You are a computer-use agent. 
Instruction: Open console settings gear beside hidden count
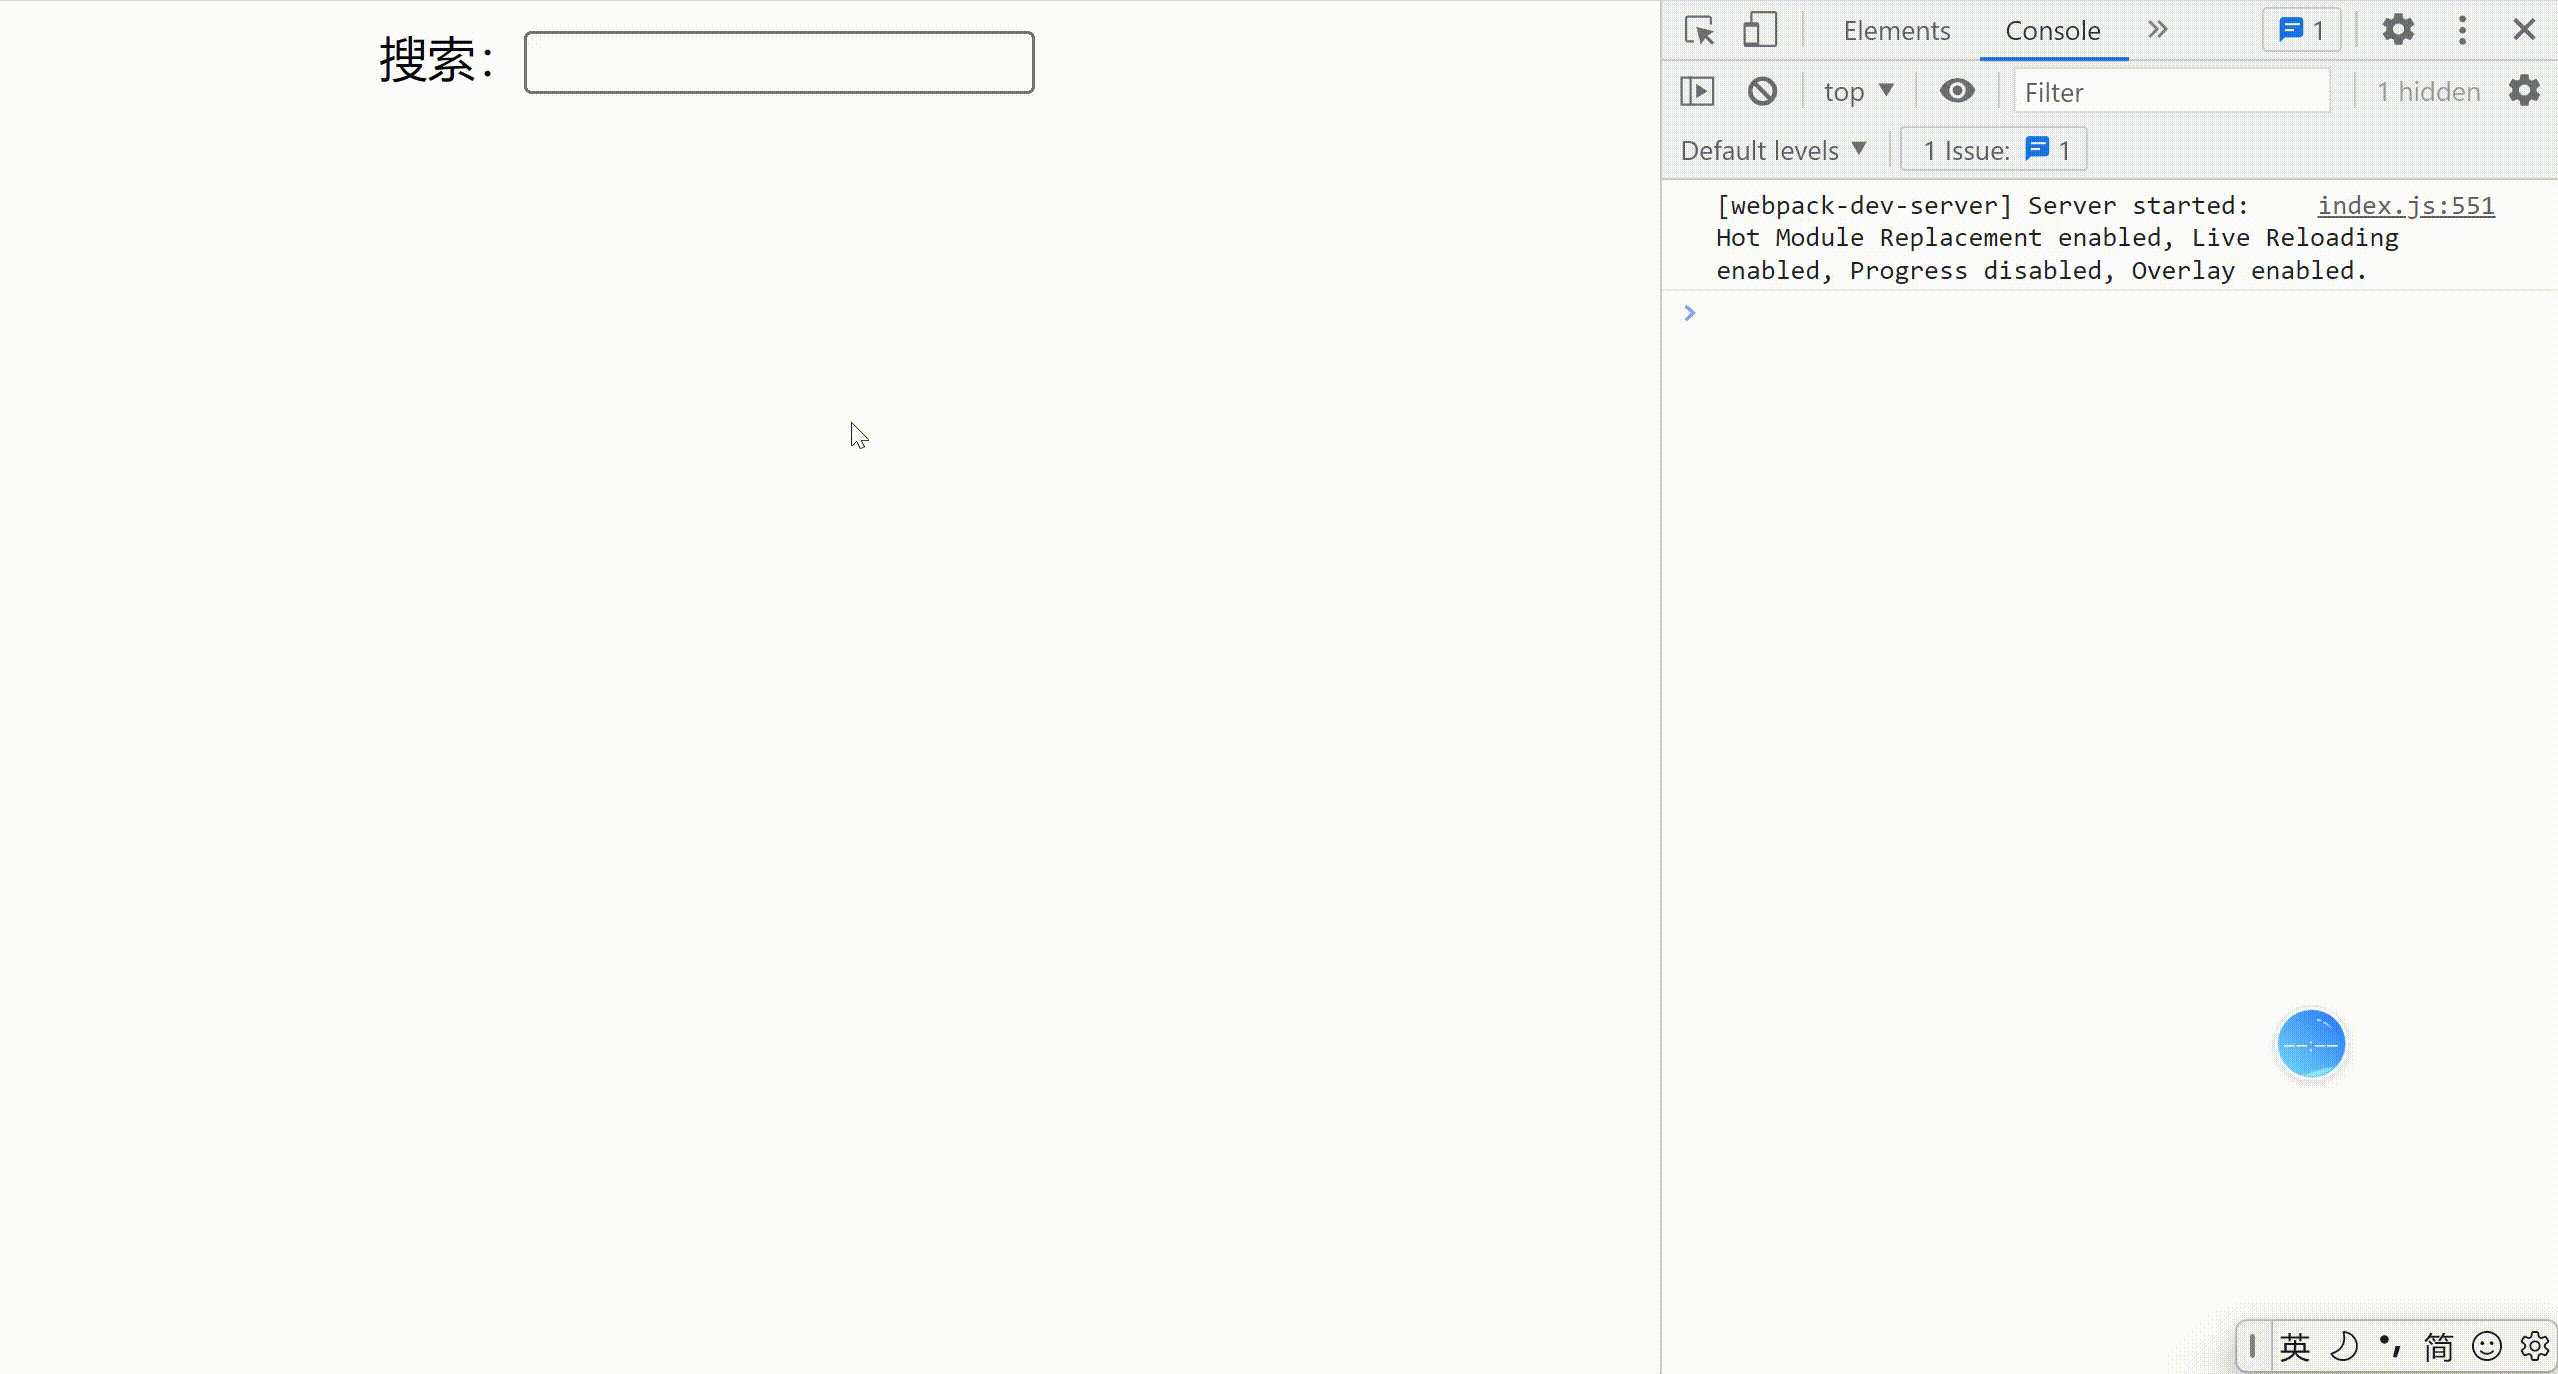click(2524, 91)
